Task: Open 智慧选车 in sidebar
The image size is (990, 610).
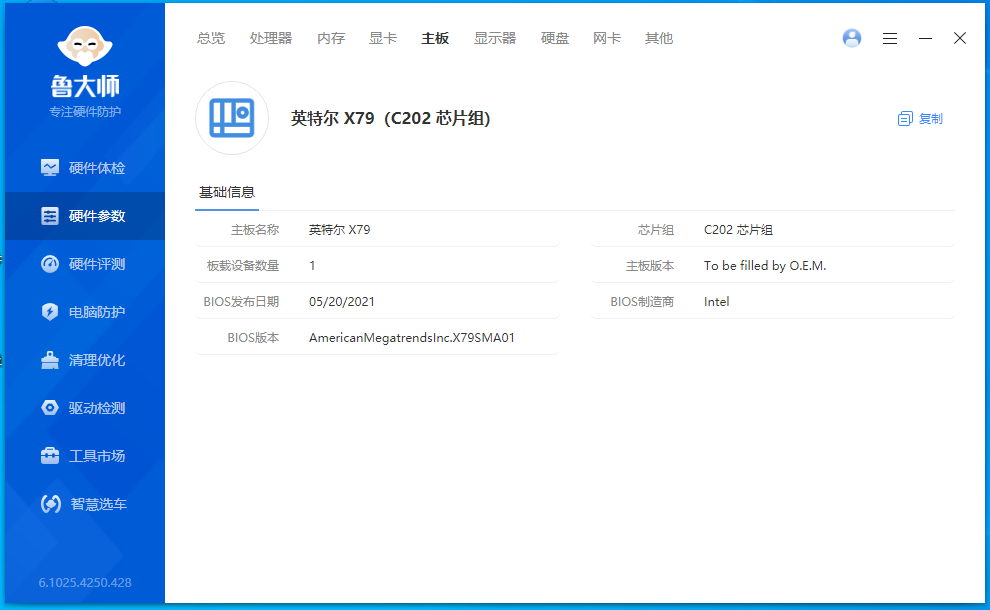Action: (85, 504)
